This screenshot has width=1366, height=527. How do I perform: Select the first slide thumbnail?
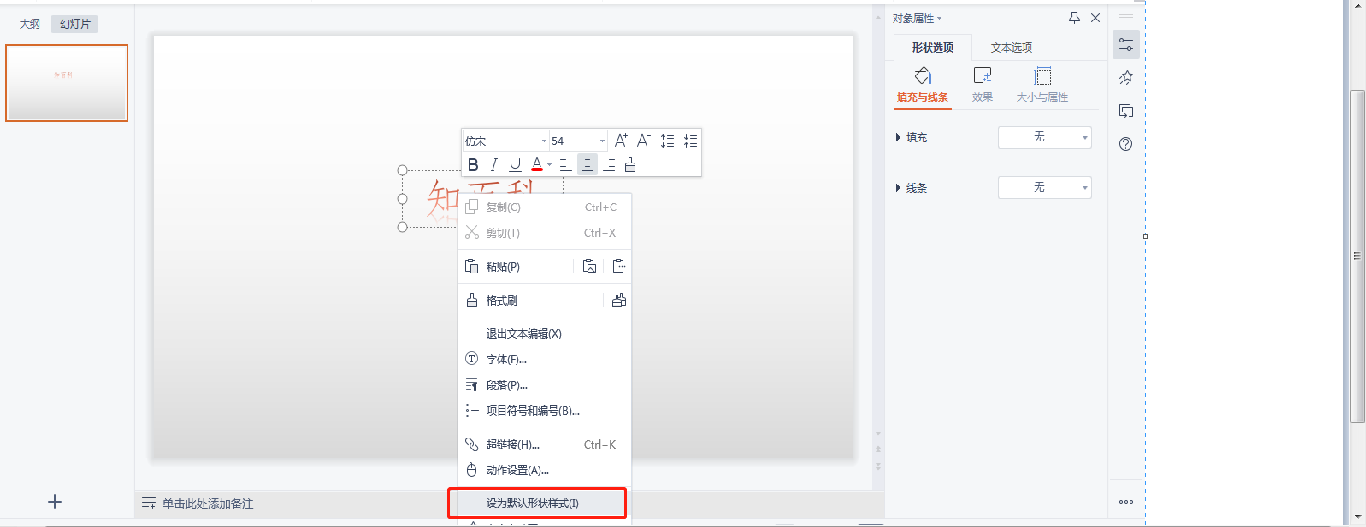point(67,83)
